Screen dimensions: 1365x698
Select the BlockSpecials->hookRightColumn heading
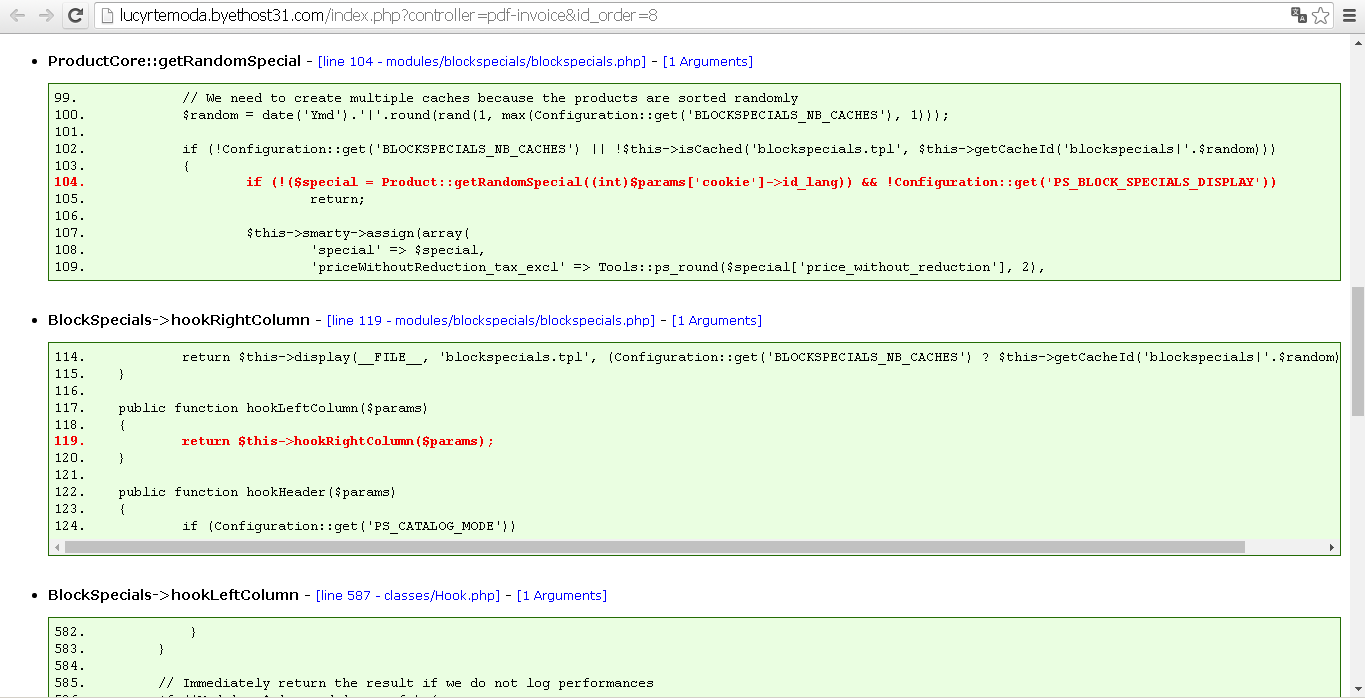click(179, 320)
